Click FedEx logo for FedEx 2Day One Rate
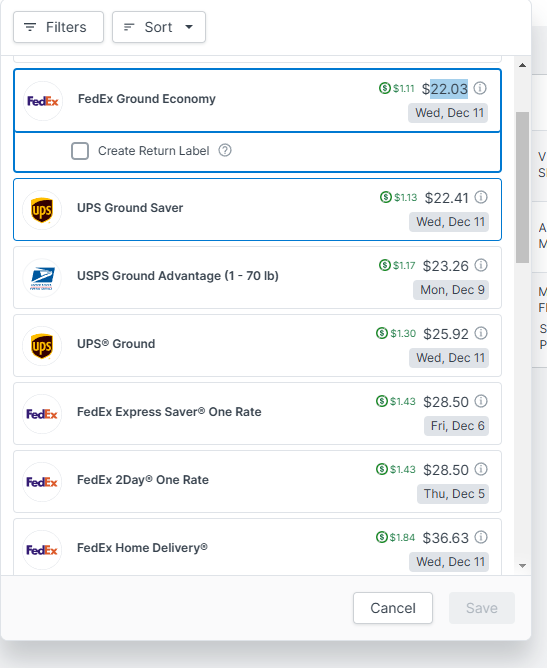547x668 pixels. pos(42,482)
